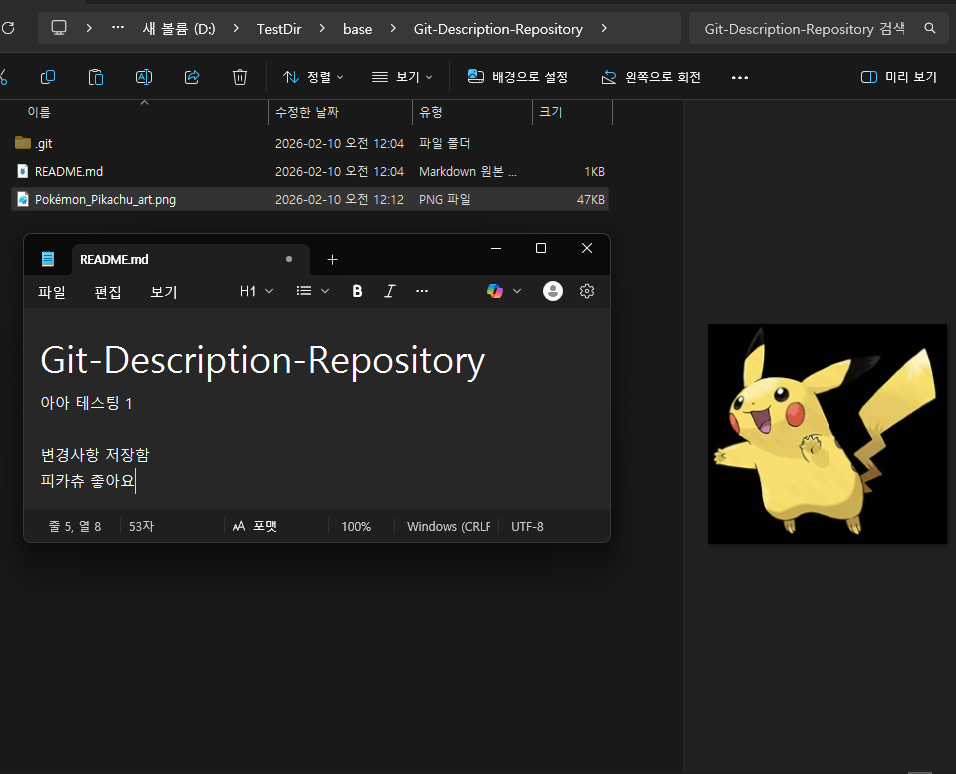Click the Notepad account profile icon
Screen dimensions: 956x774
click(x=553, y=291)
